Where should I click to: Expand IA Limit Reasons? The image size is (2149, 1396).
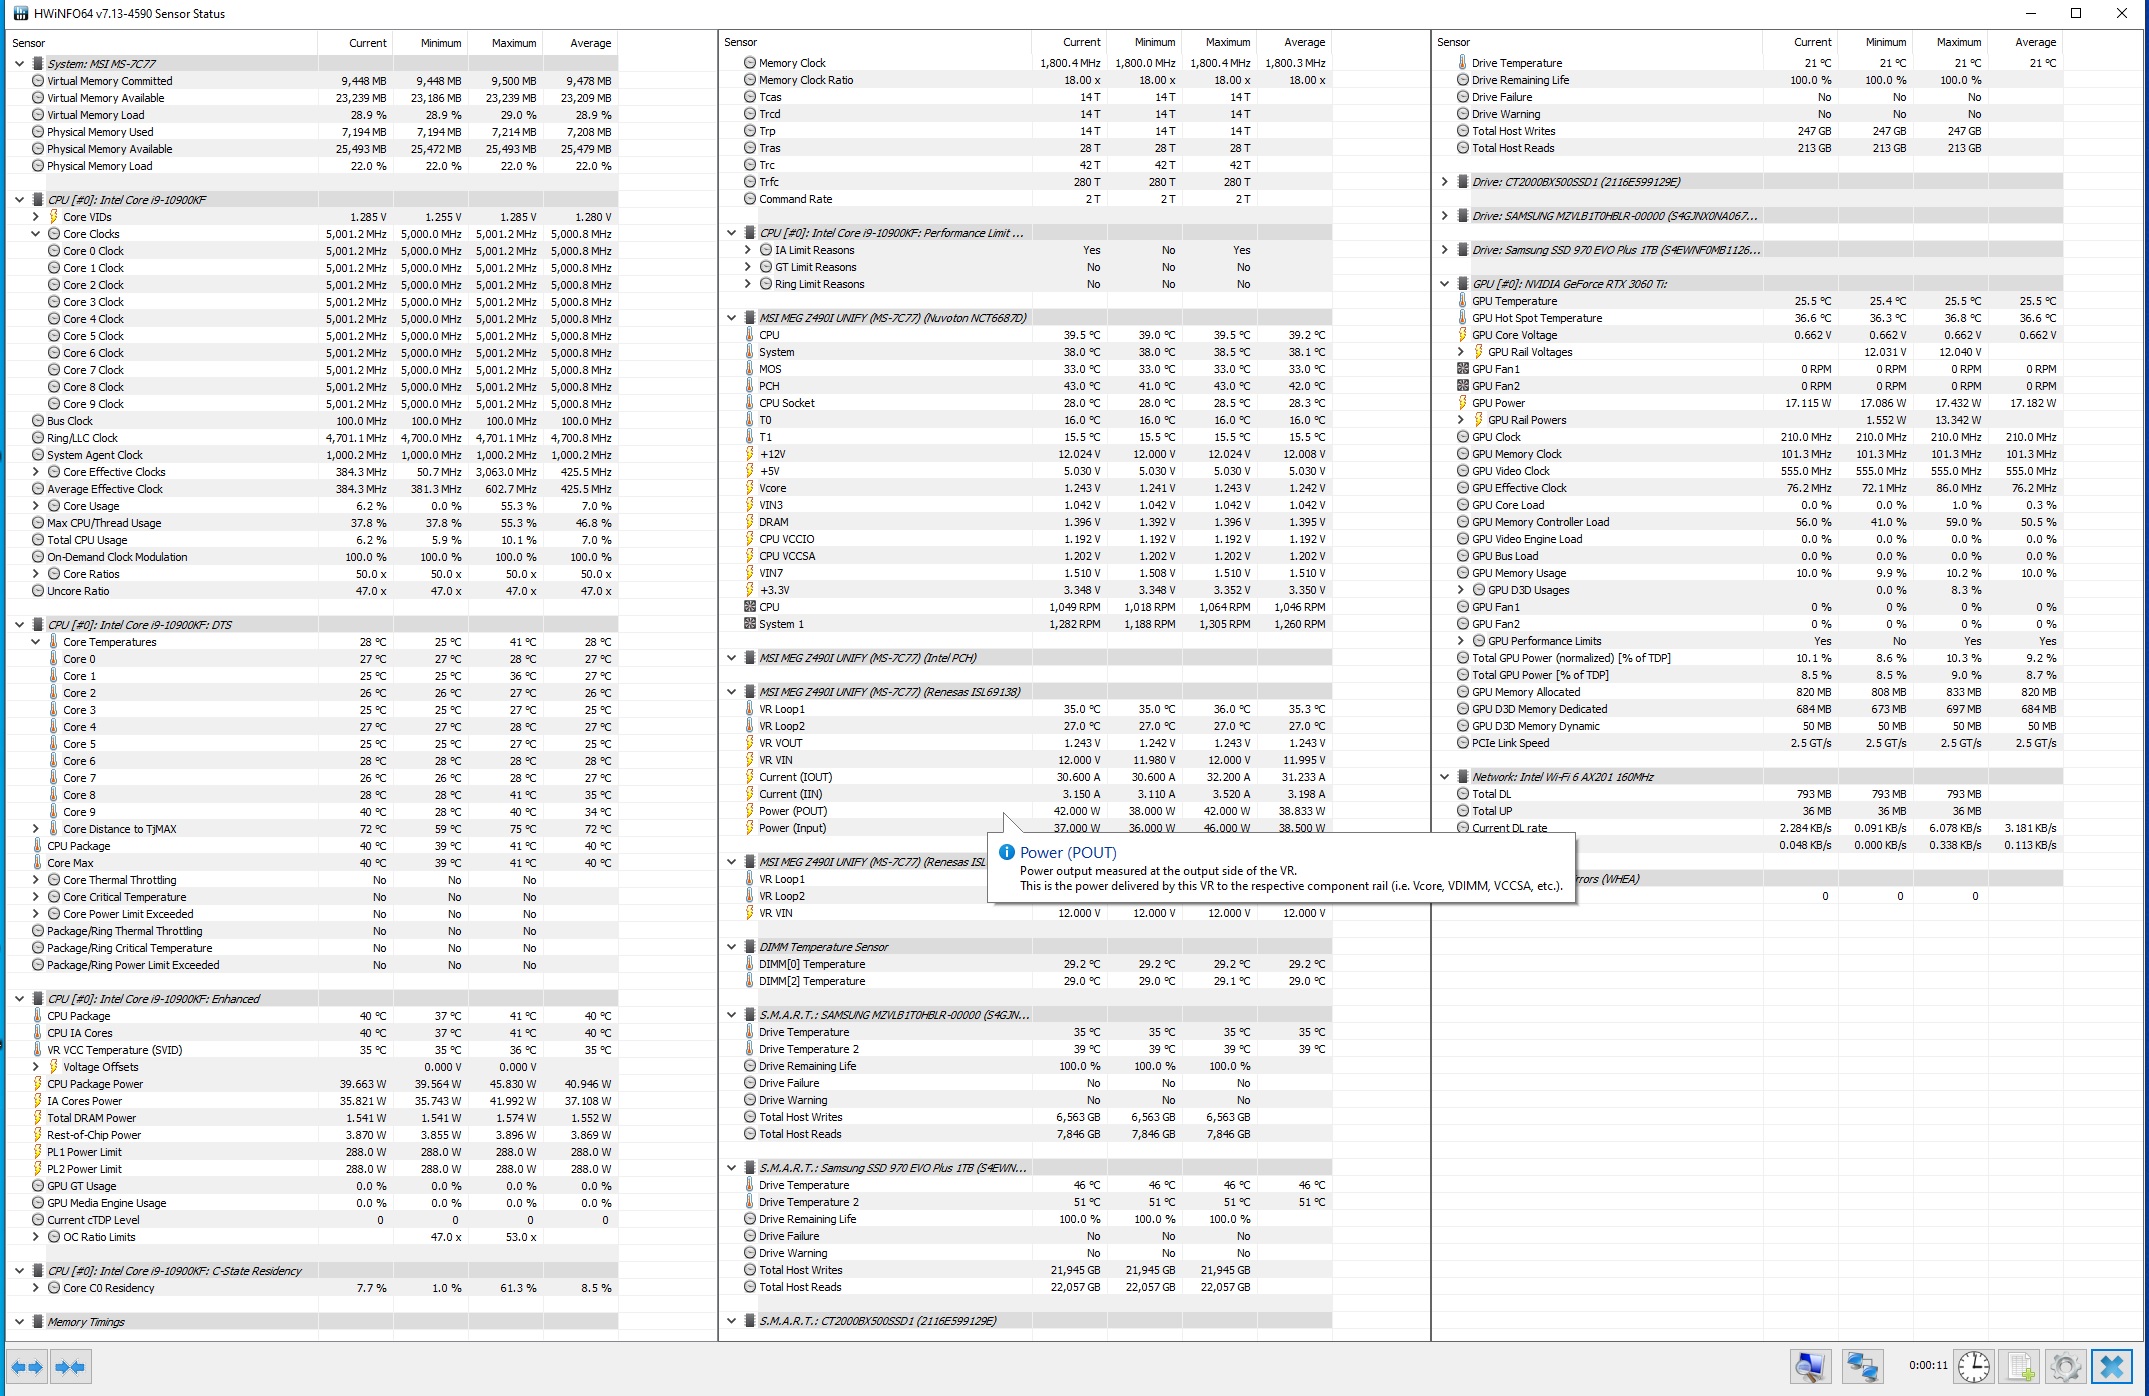click(x=748, y=250)
